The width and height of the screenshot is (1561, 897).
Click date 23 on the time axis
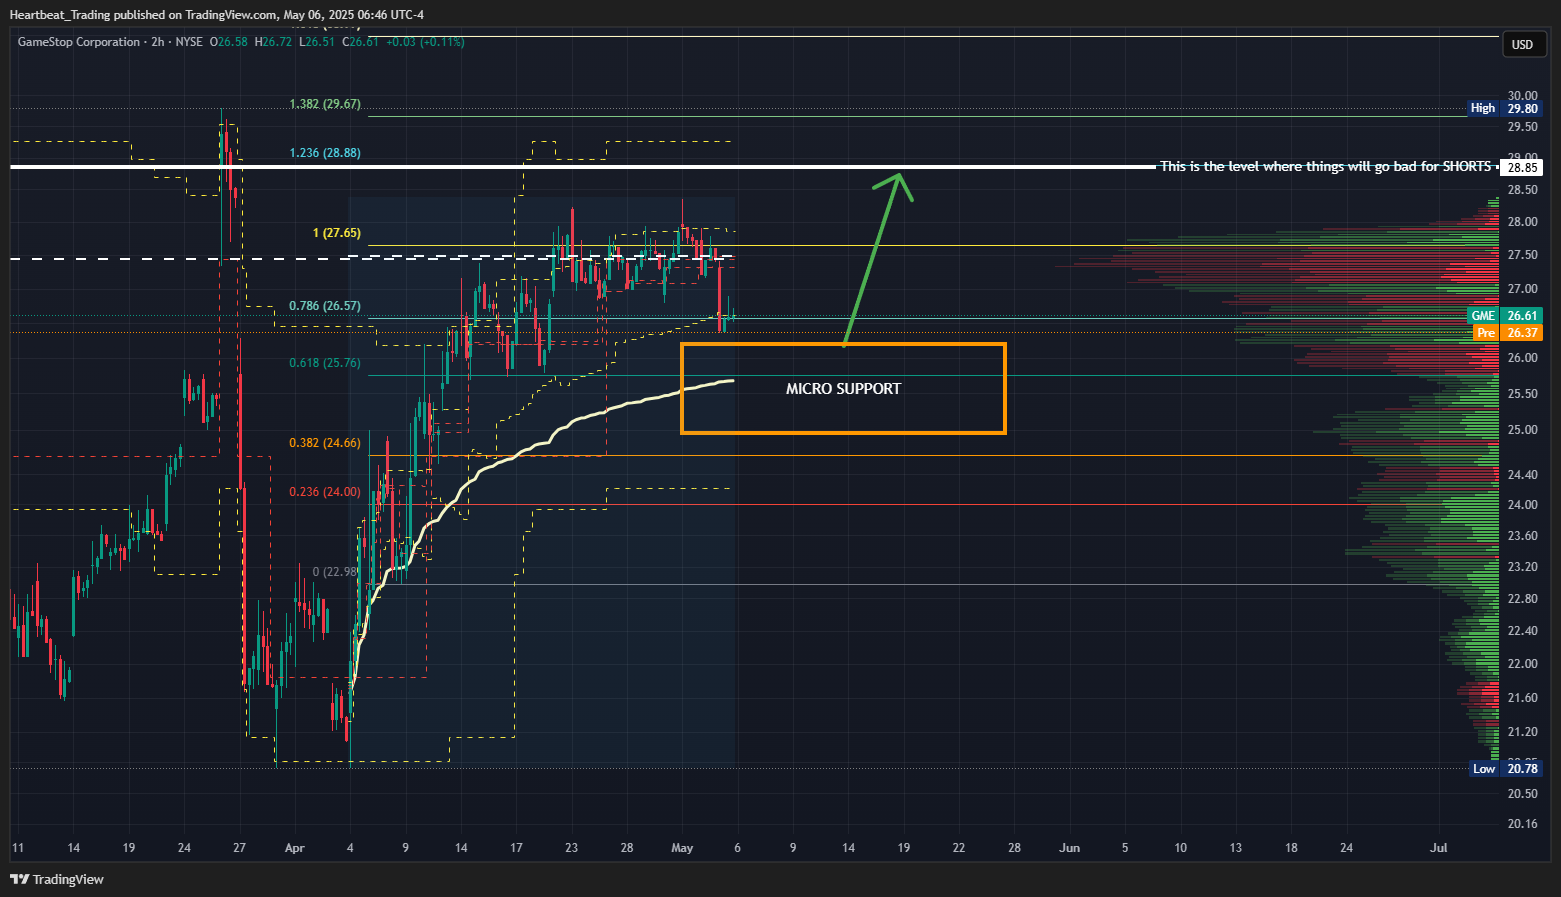571,848
